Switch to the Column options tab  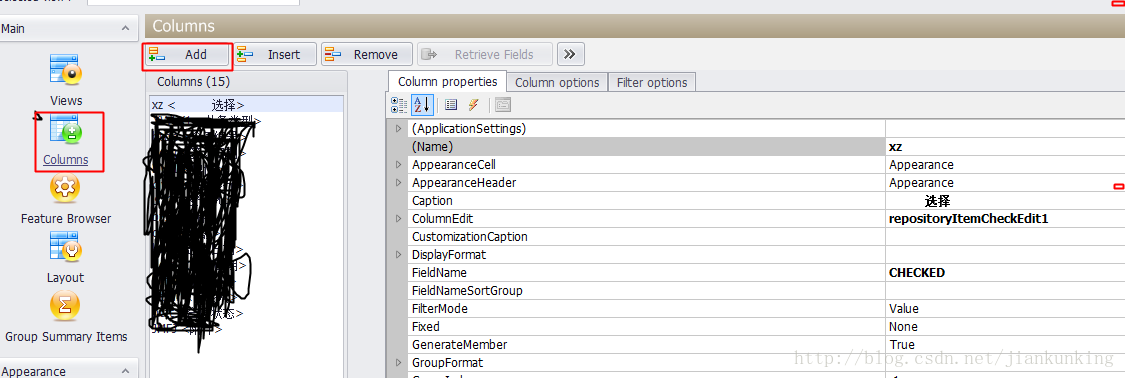pos(557,82)
